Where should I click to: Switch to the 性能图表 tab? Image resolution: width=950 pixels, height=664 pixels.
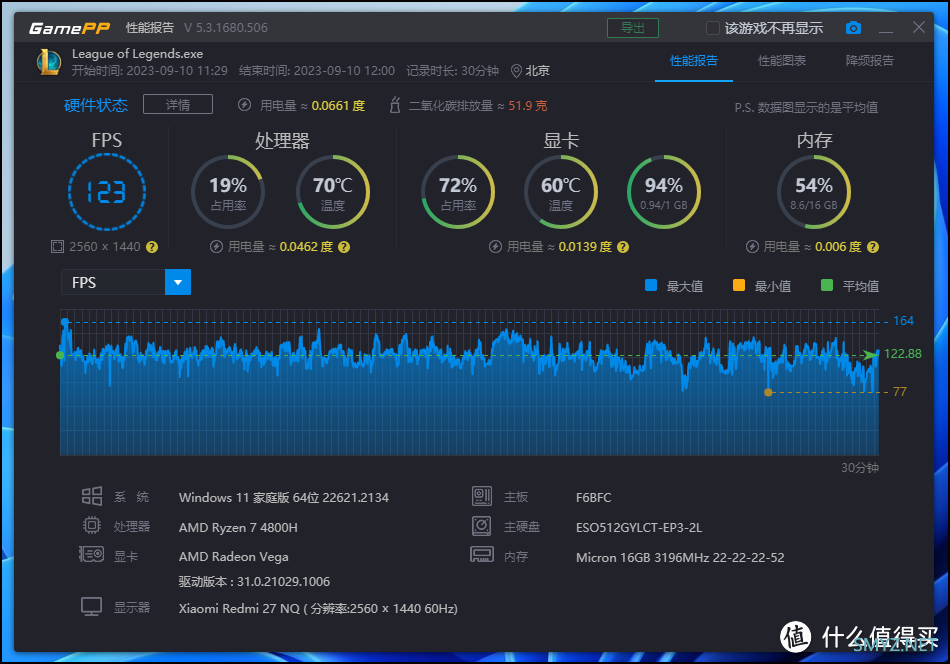coord(782,61)
